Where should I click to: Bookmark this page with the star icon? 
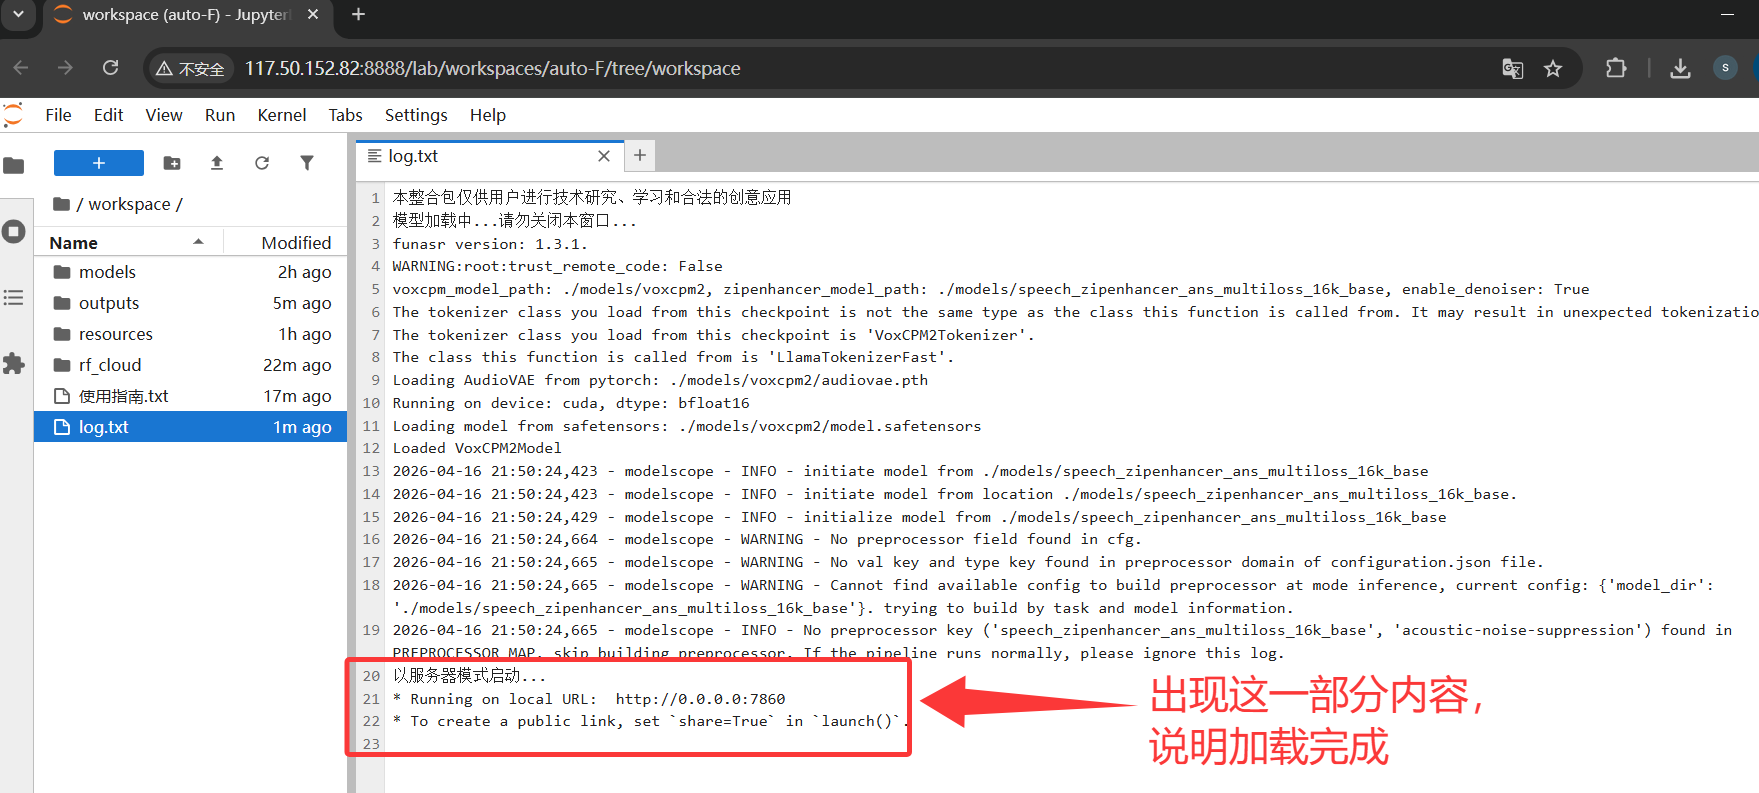coord(1552,69)
